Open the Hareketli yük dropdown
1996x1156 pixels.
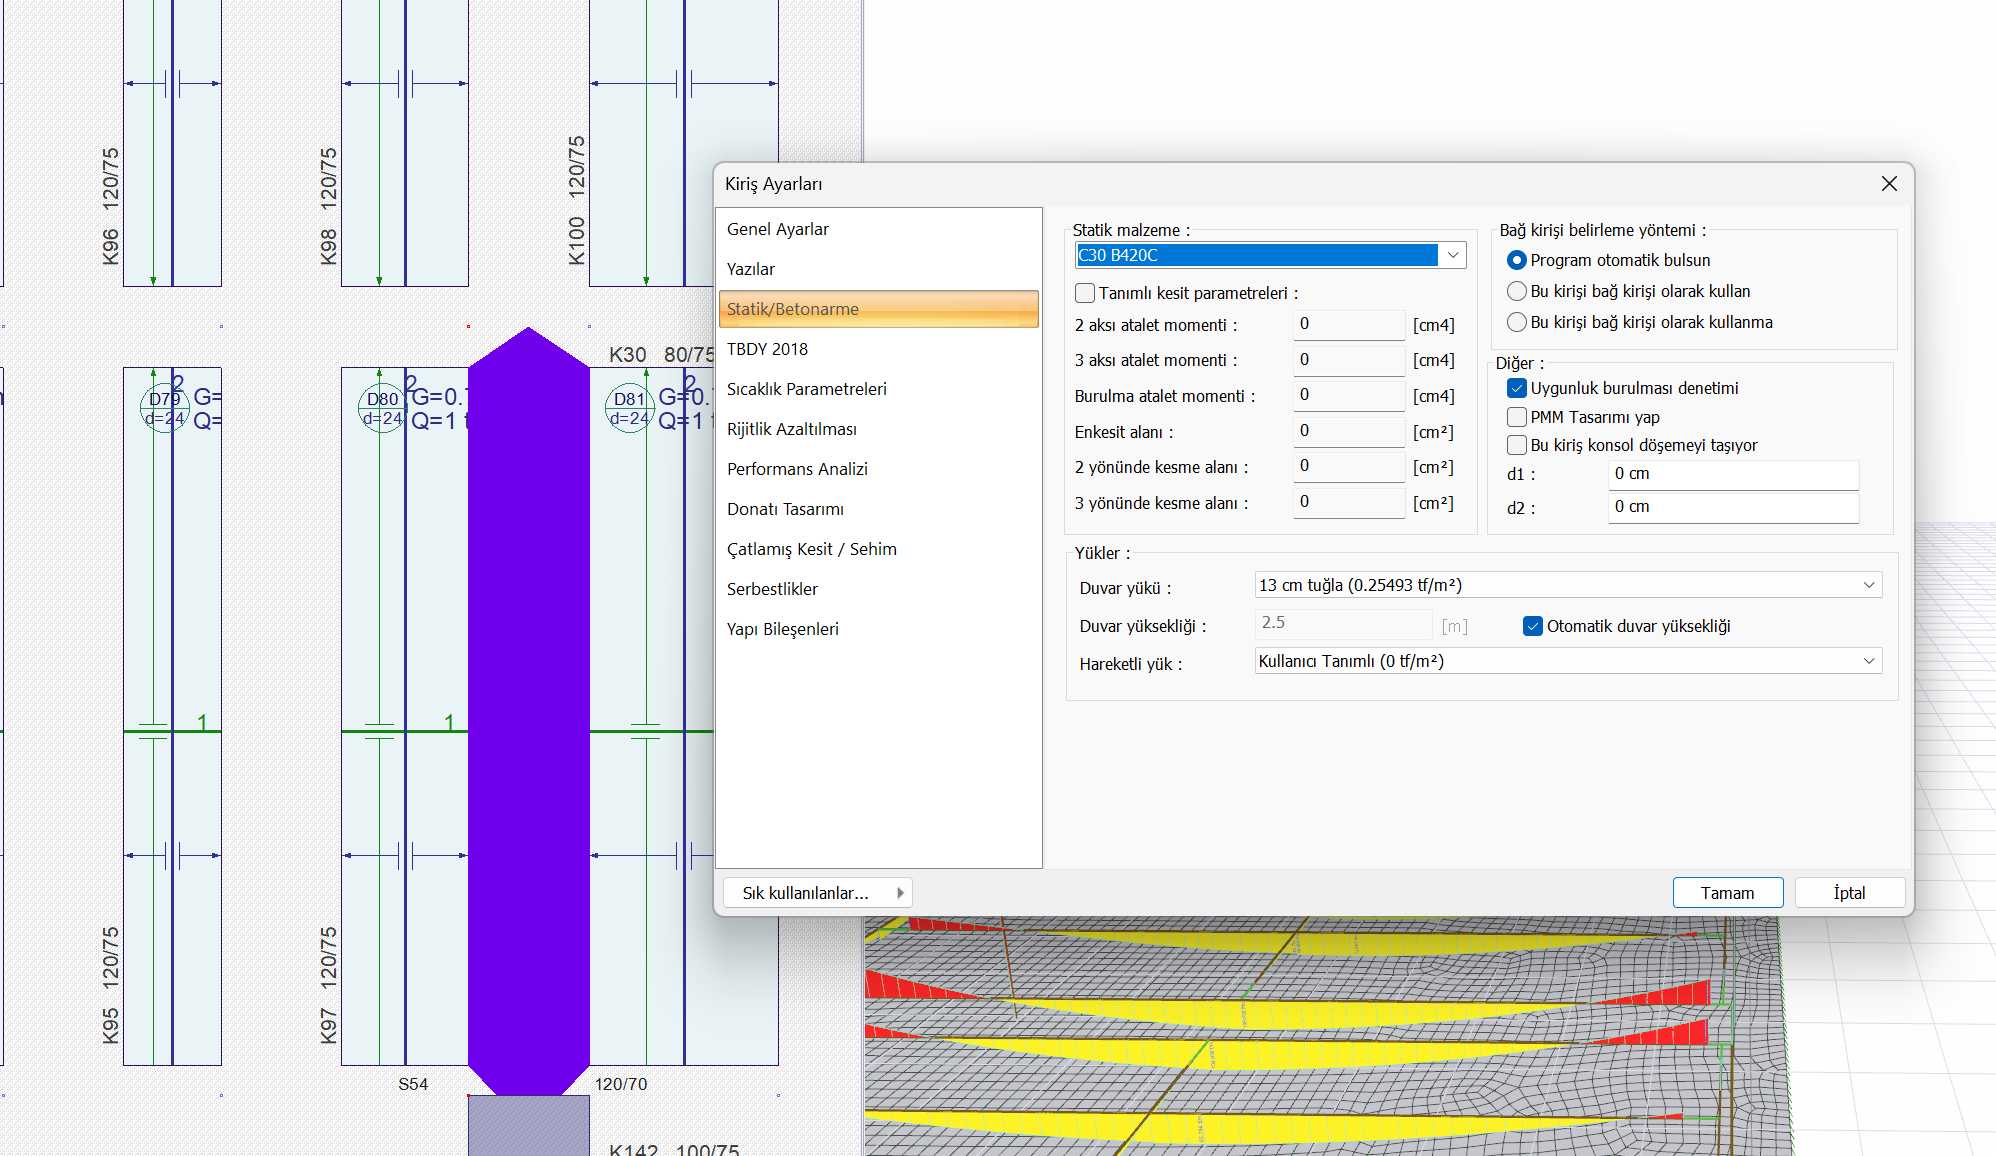[x=1868, y=661]
